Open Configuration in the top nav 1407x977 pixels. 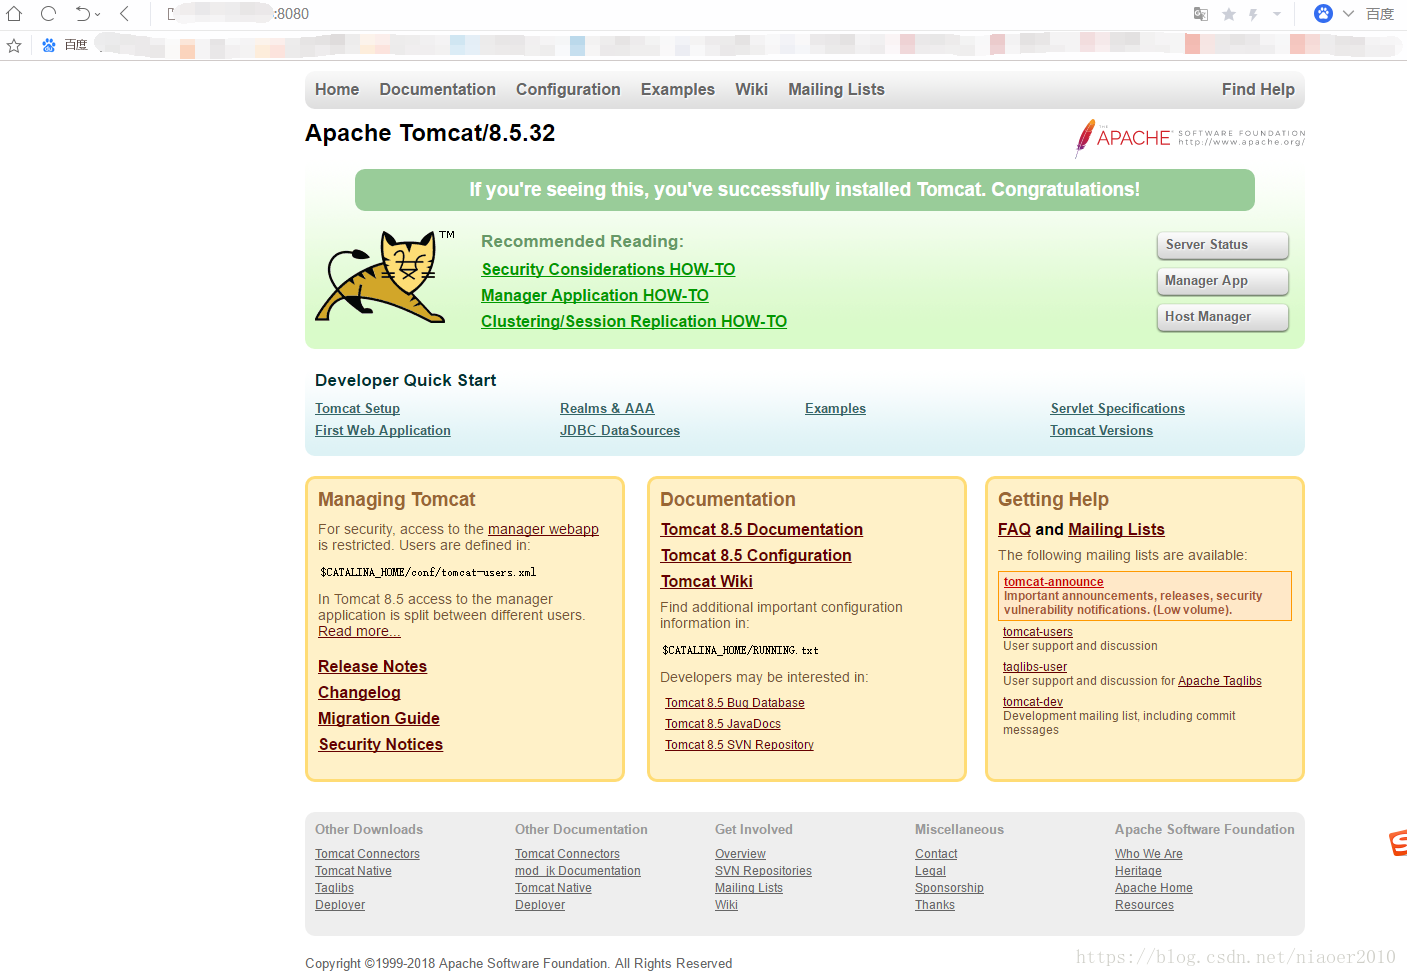point(568,89)
